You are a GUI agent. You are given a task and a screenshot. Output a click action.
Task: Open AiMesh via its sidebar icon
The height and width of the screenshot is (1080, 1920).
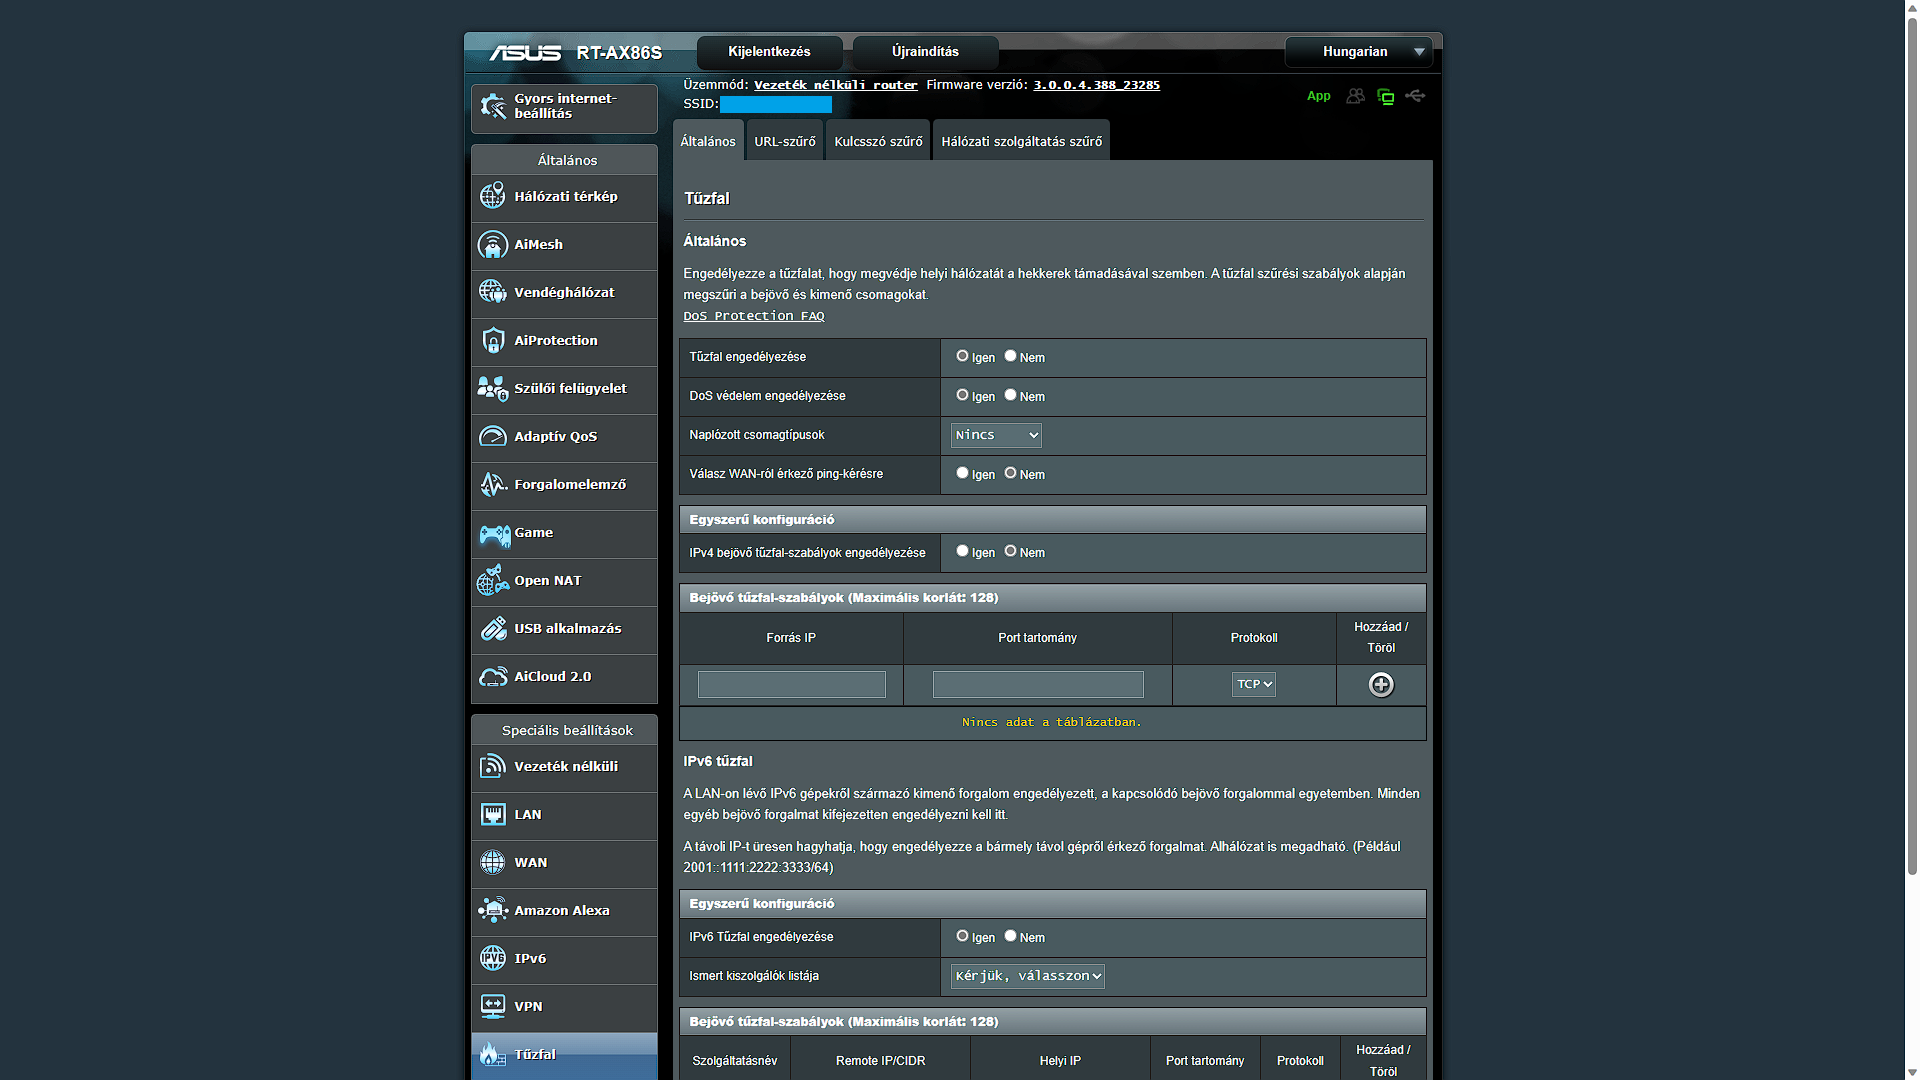492,244
